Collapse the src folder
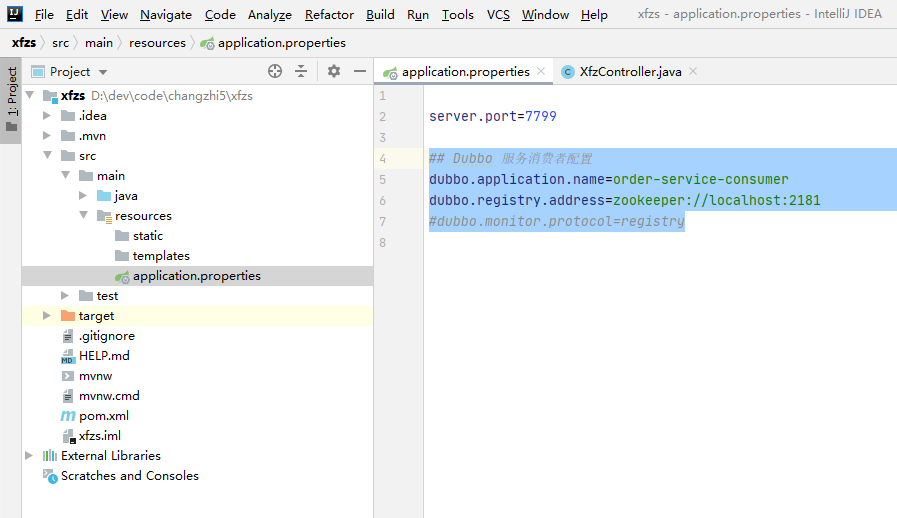 [x=47, y=155]
